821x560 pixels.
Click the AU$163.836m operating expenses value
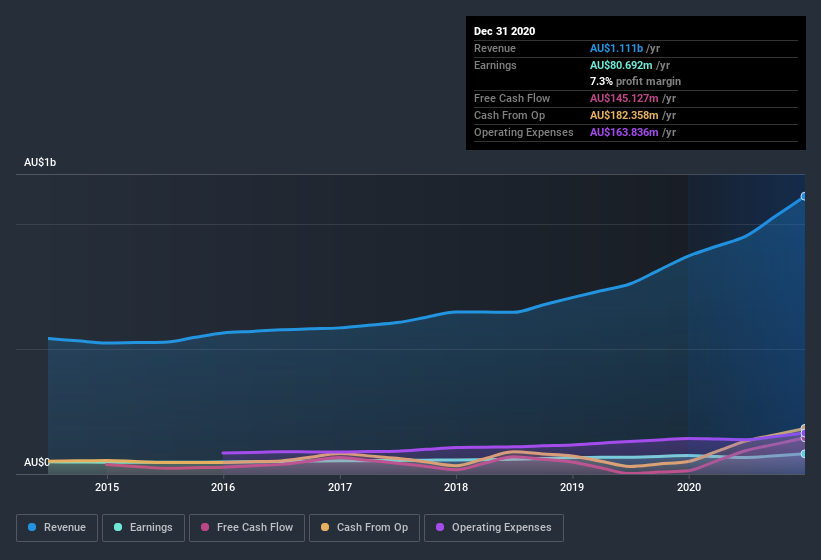(x=624, y=132)
